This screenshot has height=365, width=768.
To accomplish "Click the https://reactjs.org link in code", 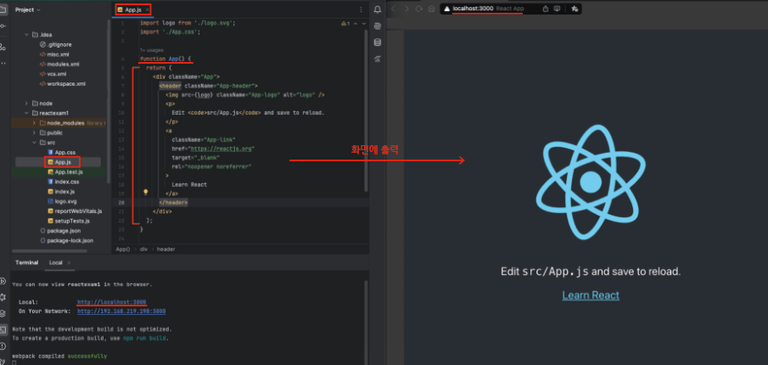I will coord(220,148).
